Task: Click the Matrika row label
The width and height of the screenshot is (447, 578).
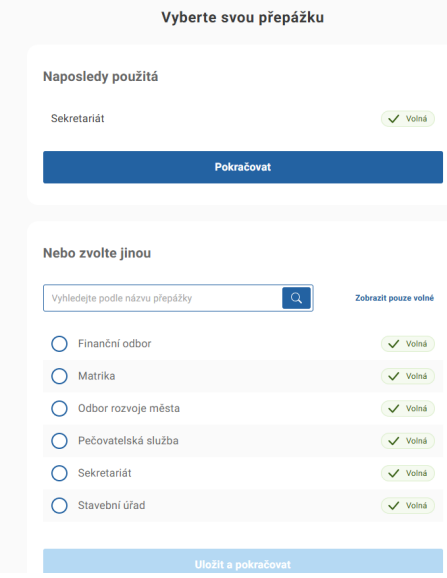Action: 97,376
